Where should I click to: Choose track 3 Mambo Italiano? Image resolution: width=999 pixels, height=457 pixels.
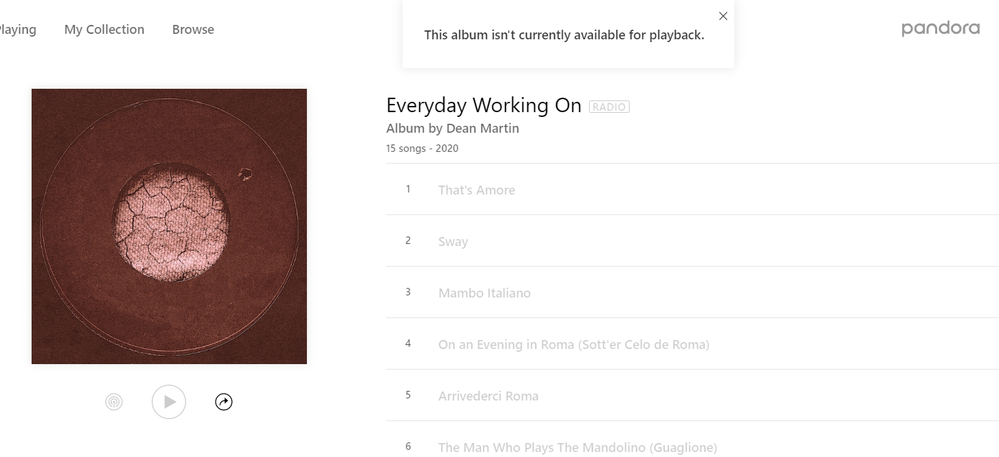tap(484, 293)
